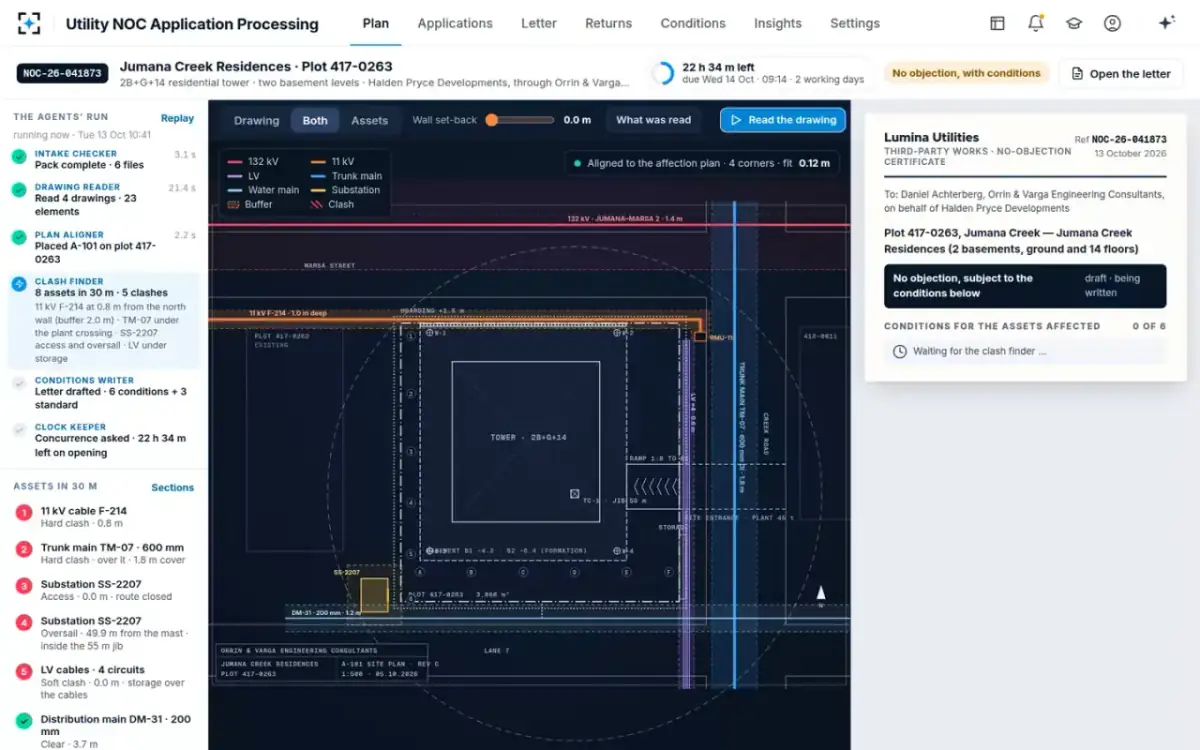Click the Waiting for the clash finder row
Viewport: 1200px width, 750px height.
[x=1025, y=352]
